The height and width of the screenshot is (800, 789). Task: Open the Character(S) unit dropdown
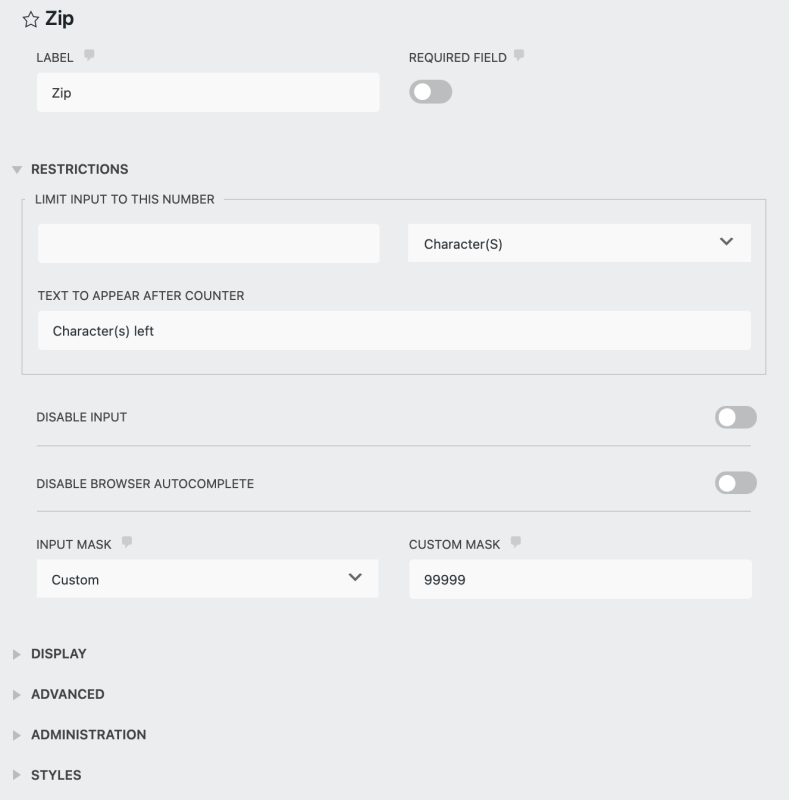pyautogui.click(x=579, y=243)
